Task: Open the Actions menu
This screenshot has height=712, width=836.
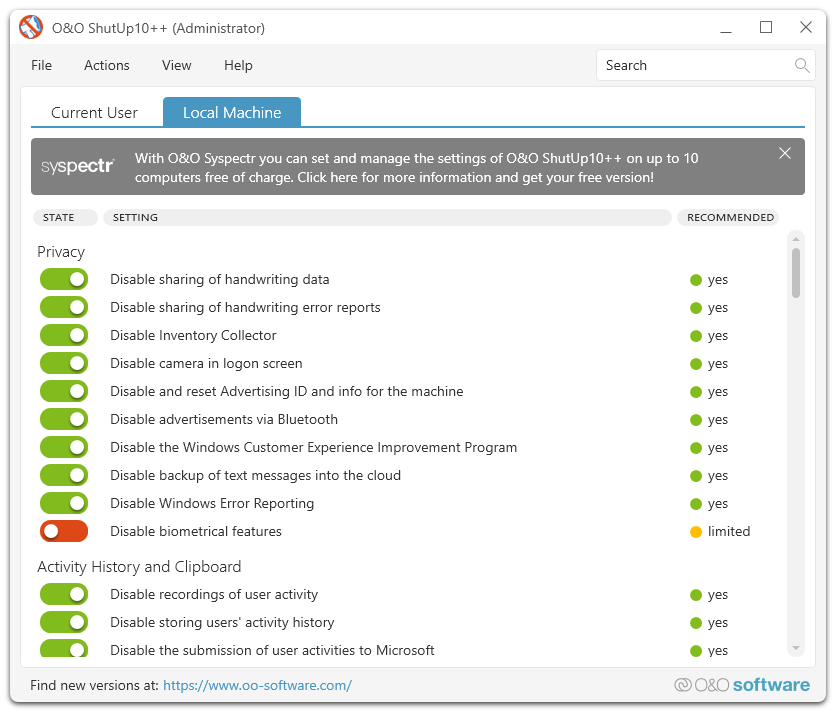Action: [107, 66]
